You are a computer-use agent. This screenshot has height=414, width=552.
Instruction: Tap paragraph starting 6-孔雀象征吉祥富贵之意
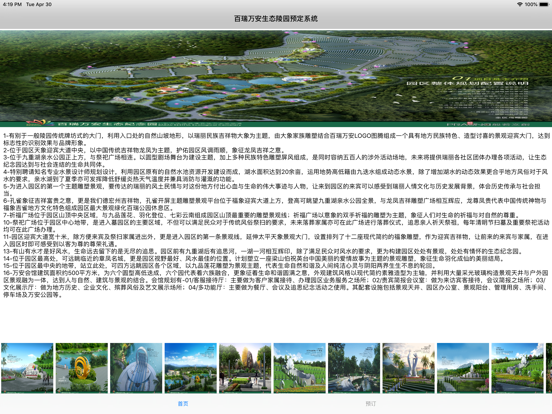[x=276, y=204]
